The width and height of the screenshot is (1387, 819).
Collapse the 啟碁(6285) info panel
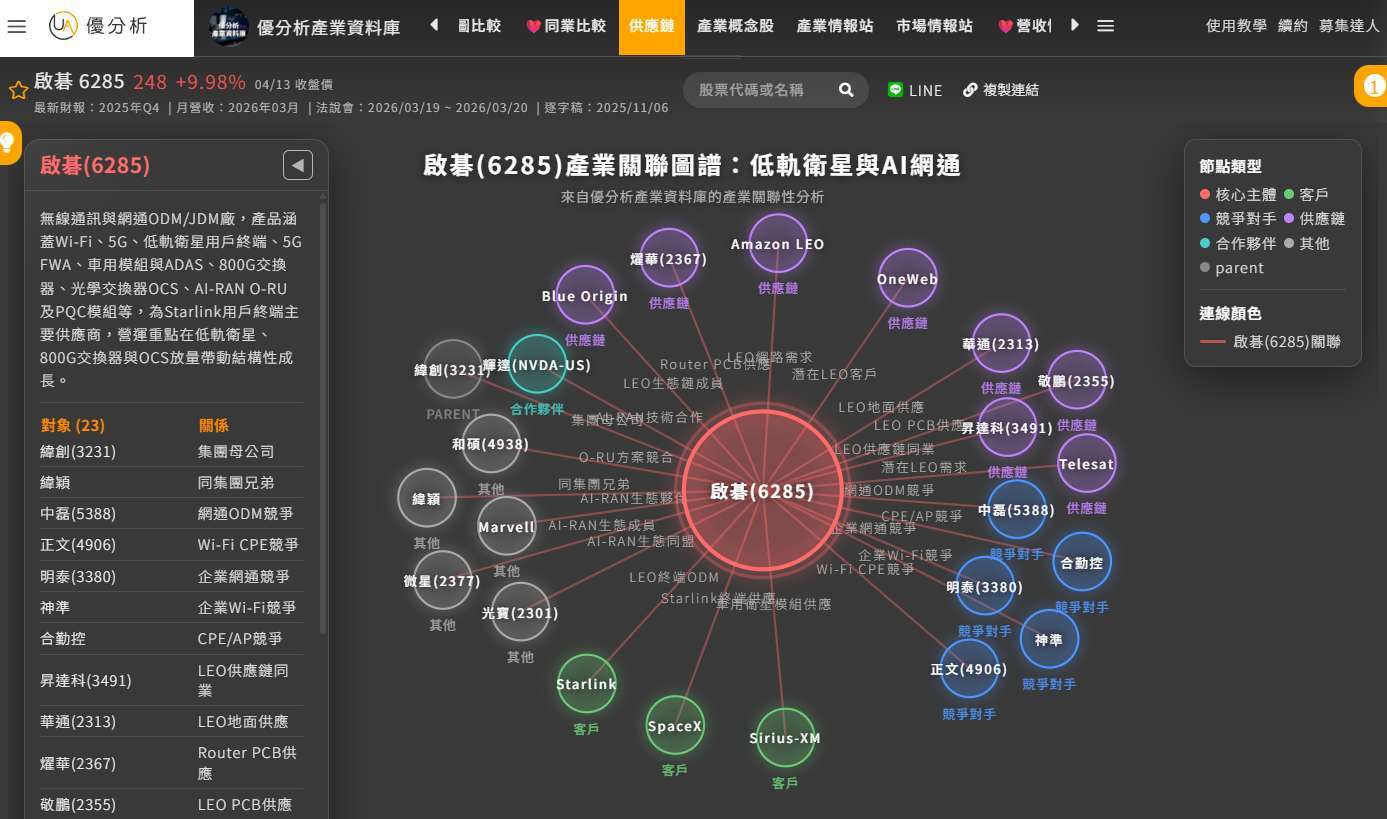(x=297, y=165)
